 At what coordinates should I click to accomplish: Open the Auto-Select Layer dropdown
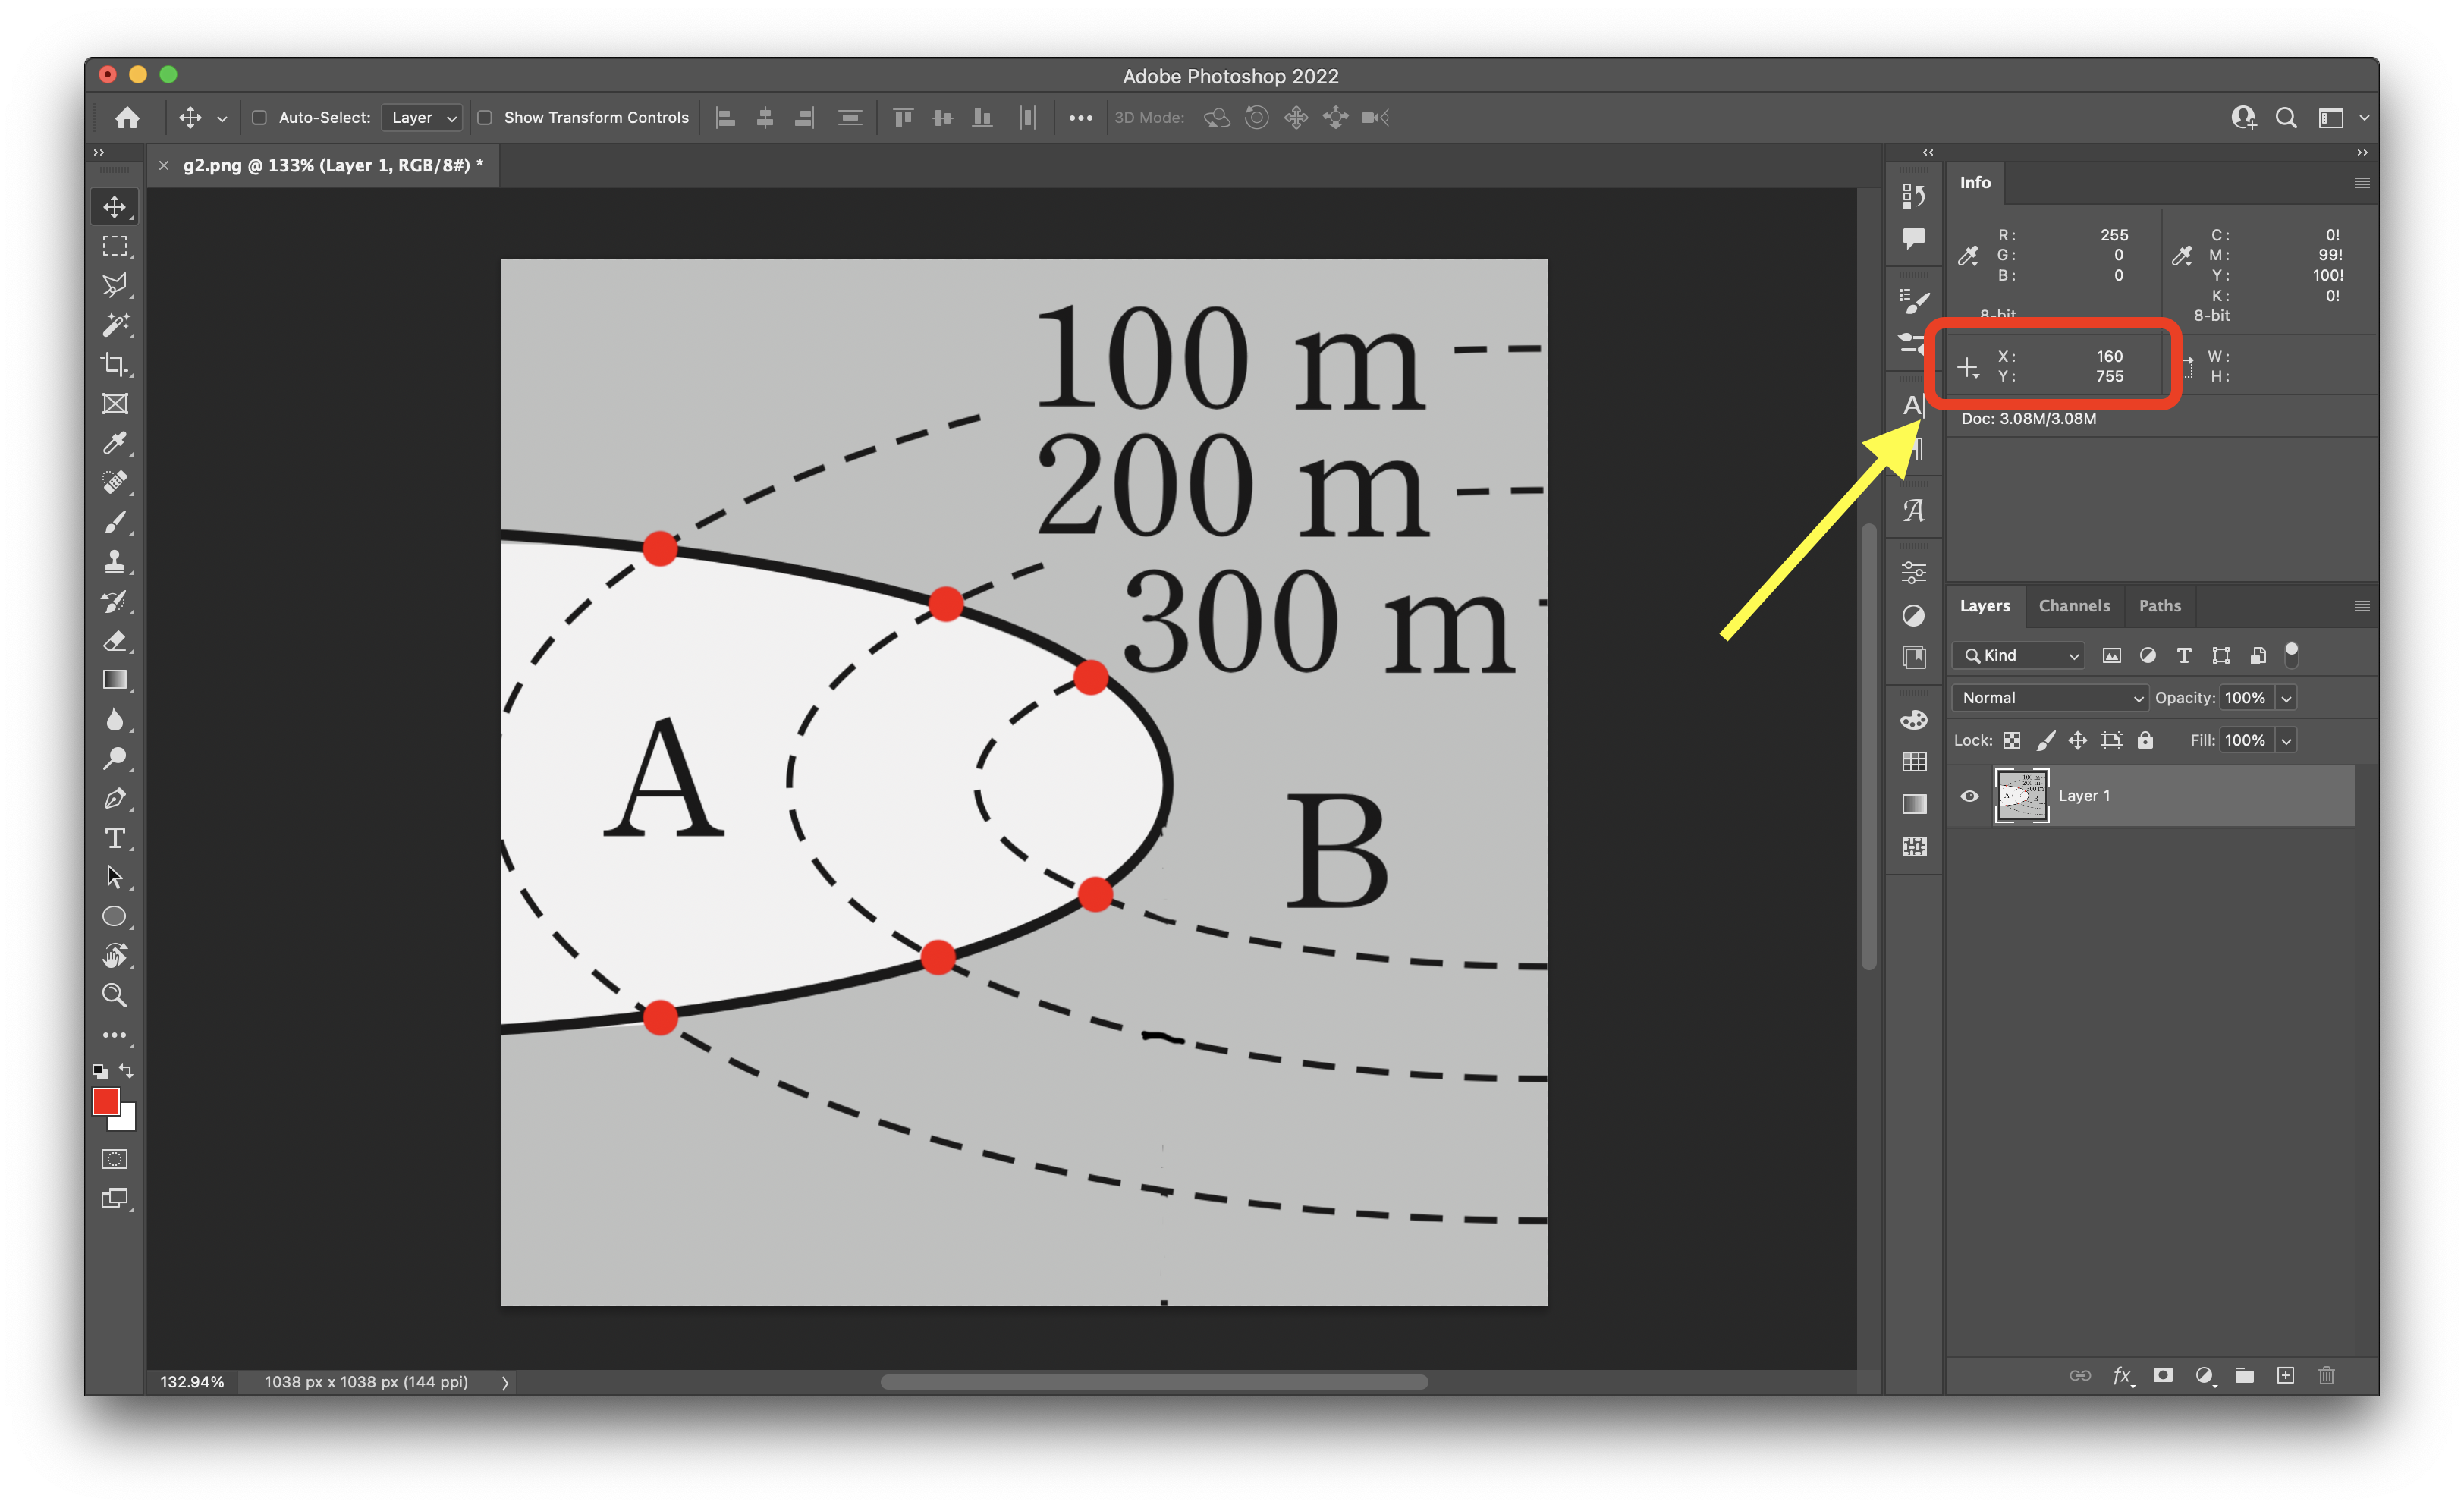coord(422,118)
